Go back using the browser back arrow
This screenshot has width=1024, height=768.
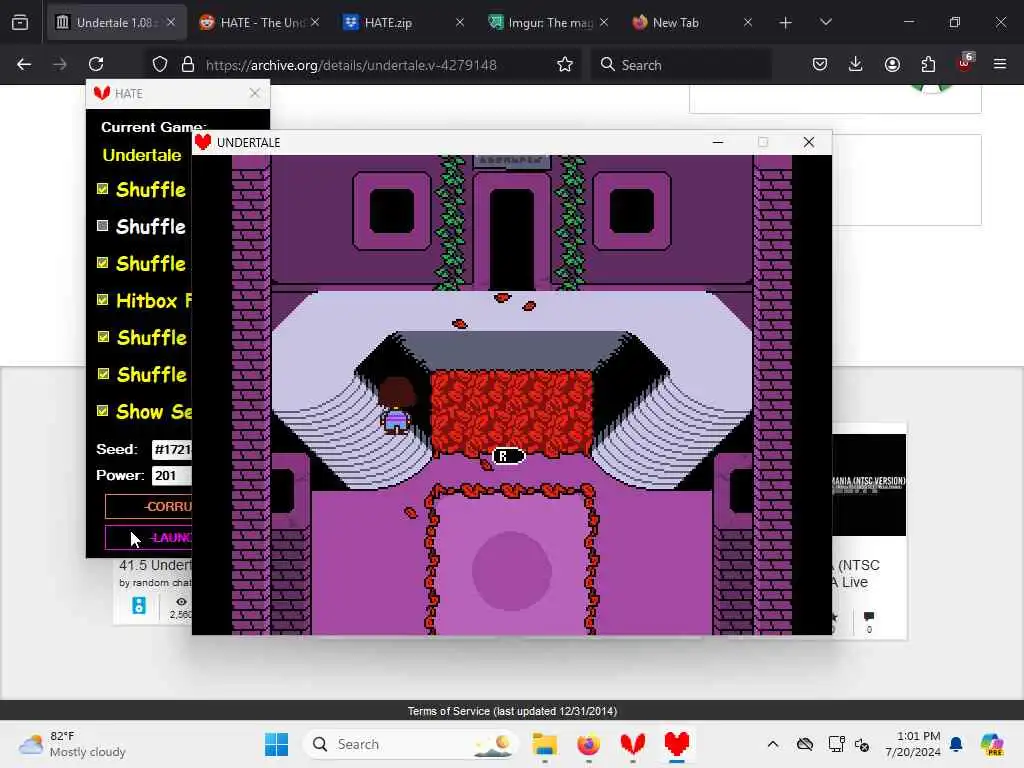click(x=24, y=64)
